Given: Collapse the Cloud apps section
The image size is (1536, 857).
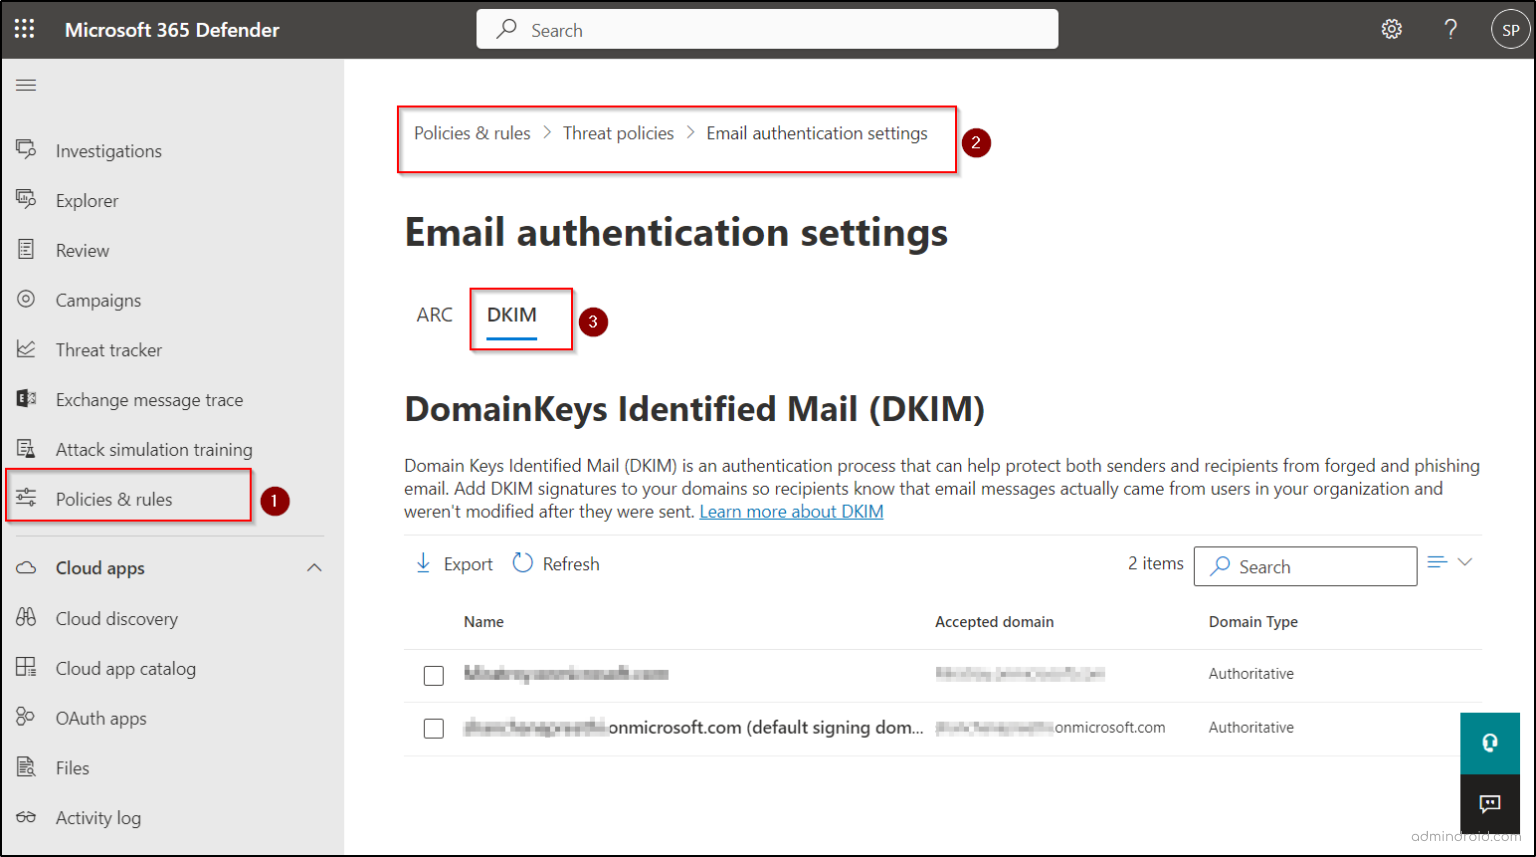Looking at the screenshot, I should [314, 567].
